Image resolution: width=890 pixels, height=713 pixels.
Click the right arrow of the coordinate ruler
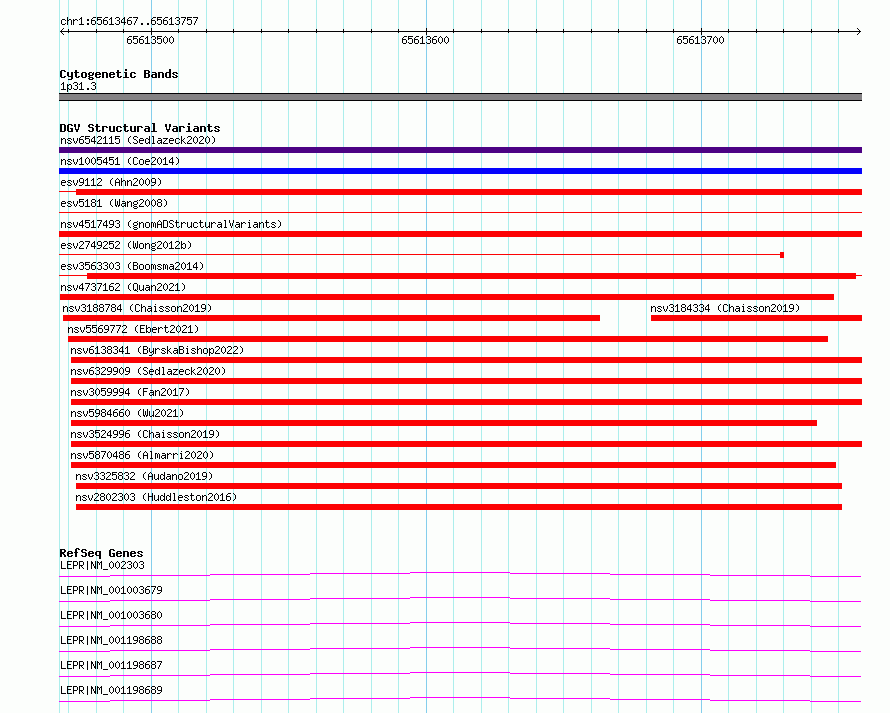(858, 31)
